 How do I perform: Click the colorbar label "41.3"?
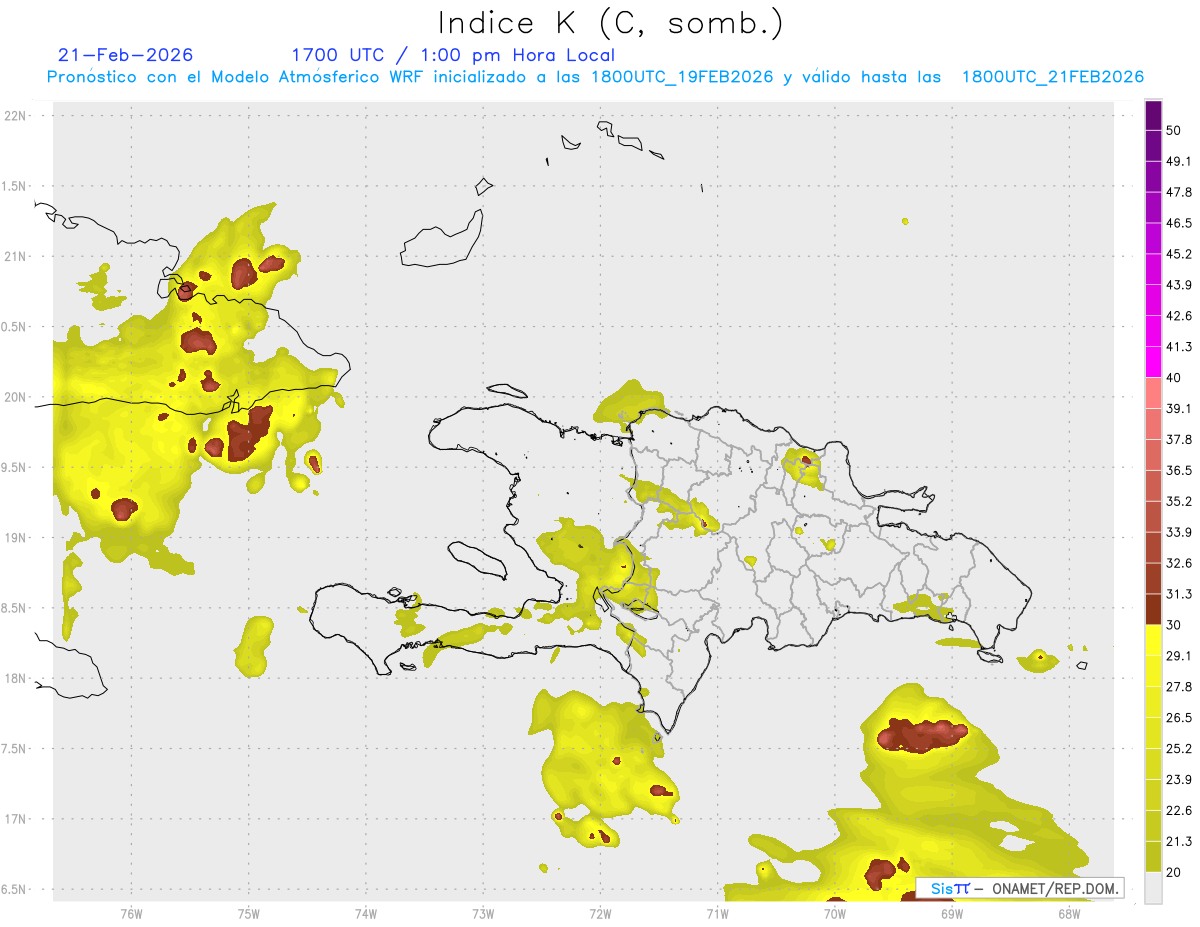tap(1179, 347)
